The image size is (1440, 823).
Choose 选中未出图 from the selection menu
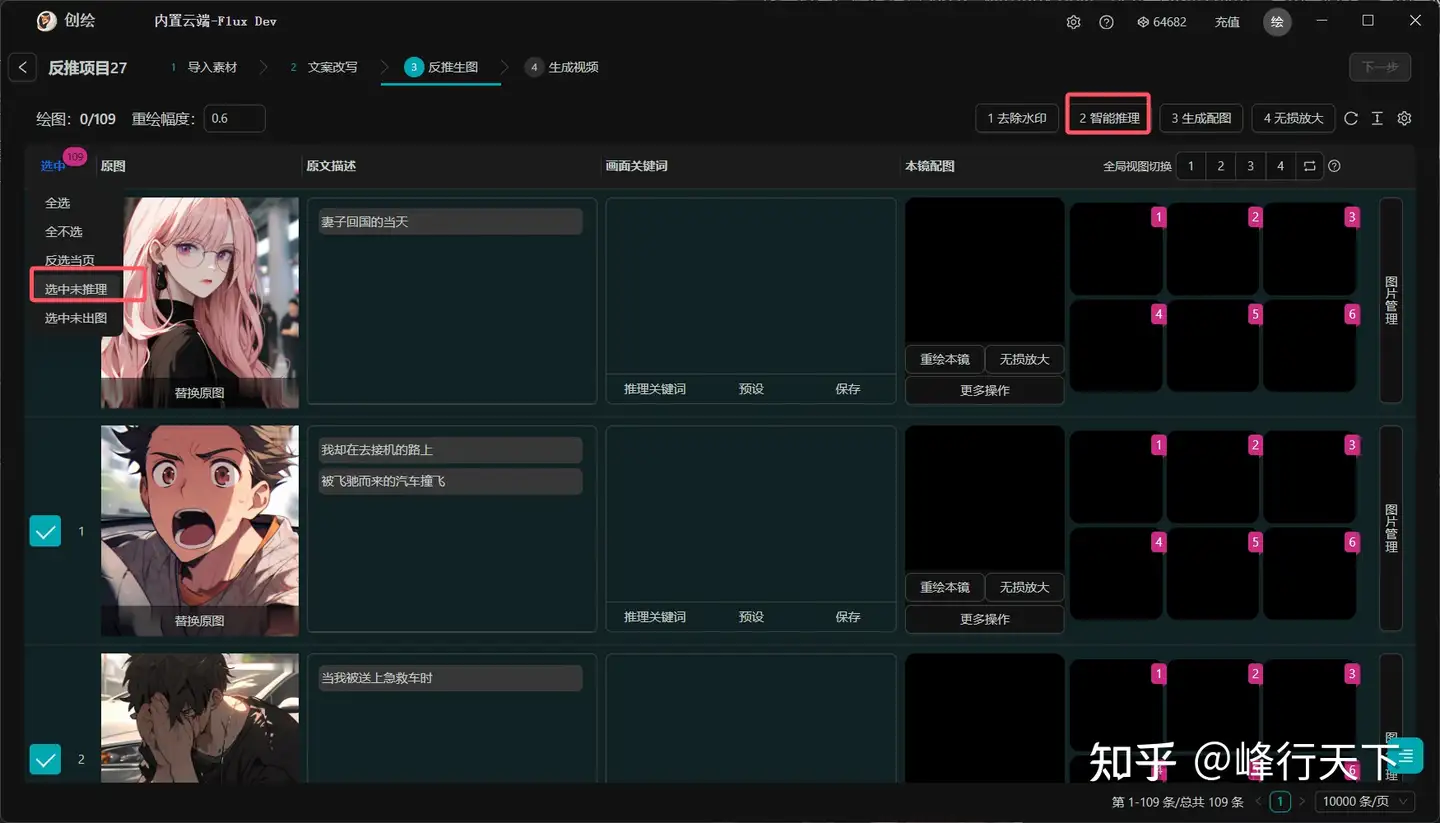tap(76, 318)
